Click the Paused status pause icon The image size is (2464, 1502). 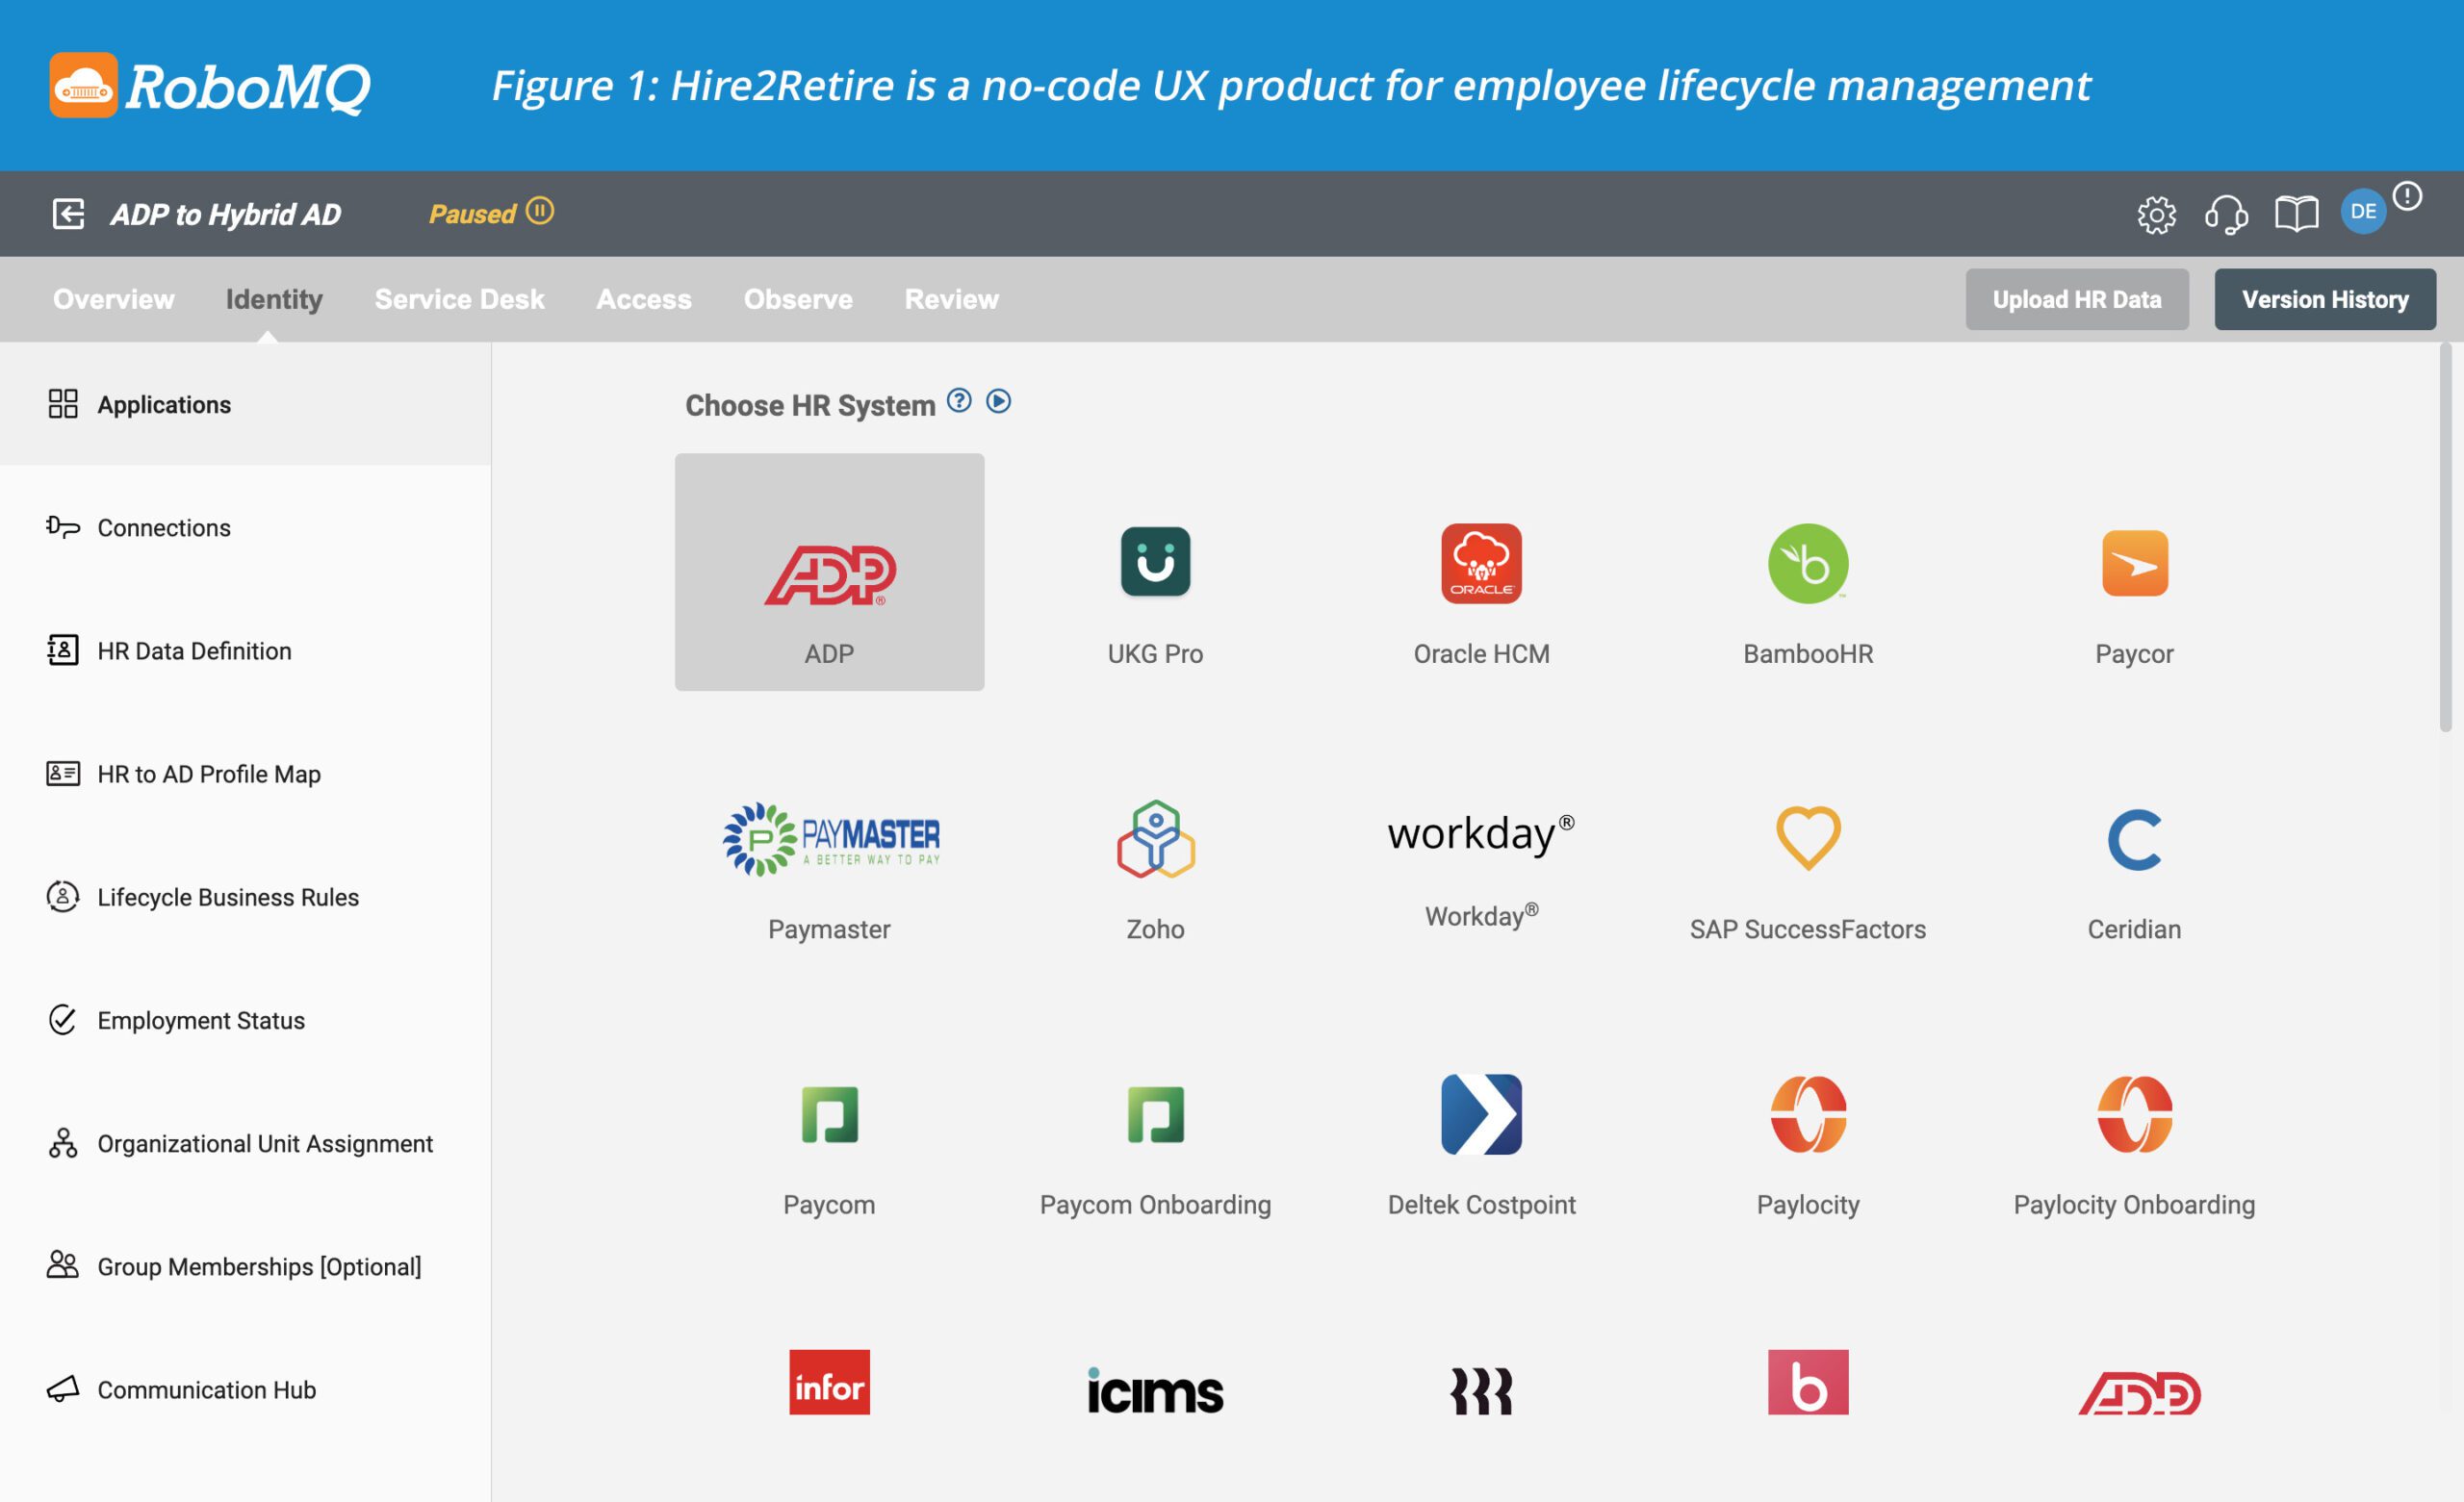(540, 211)
